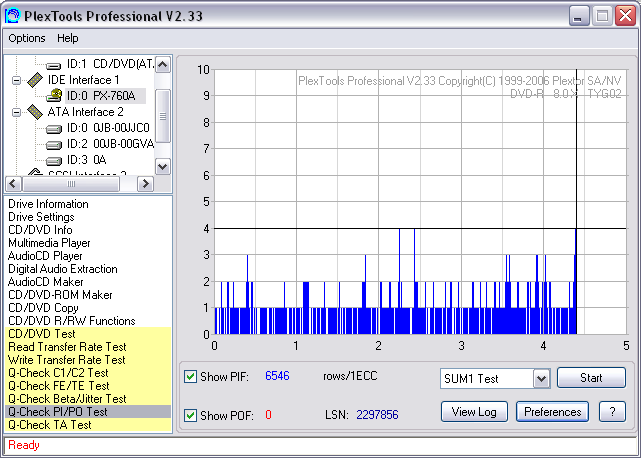Select Q-Check PI/PO Test

[x=88, y=412]
